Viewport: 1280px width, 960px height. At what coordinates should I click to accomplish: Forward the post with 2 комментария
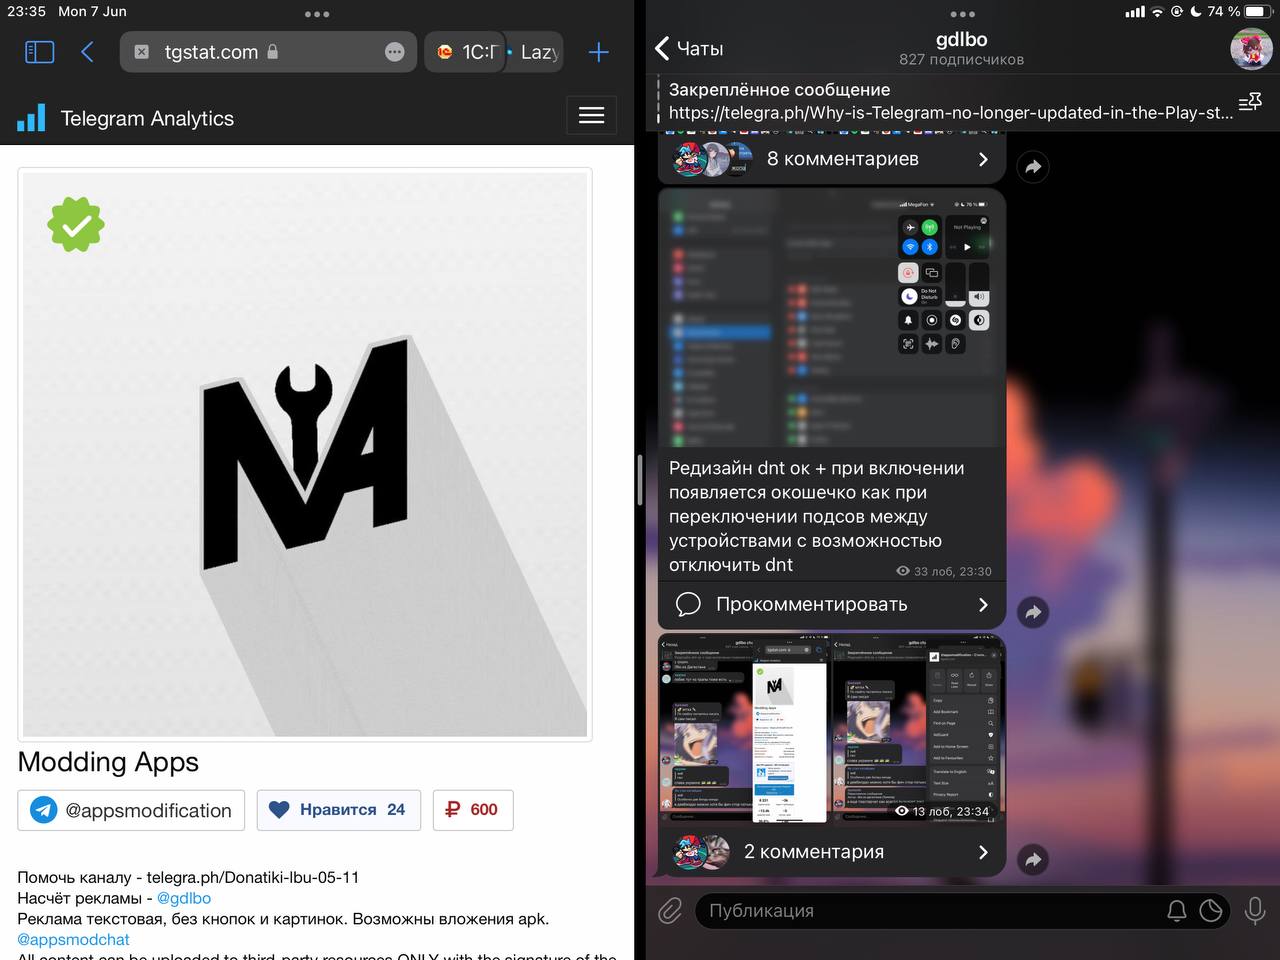point(1033,859)
